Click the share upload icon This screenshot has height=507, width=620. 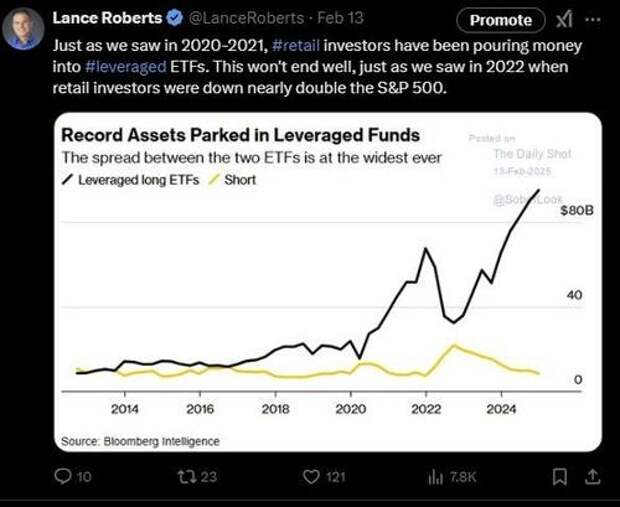[x=592, y=477]
